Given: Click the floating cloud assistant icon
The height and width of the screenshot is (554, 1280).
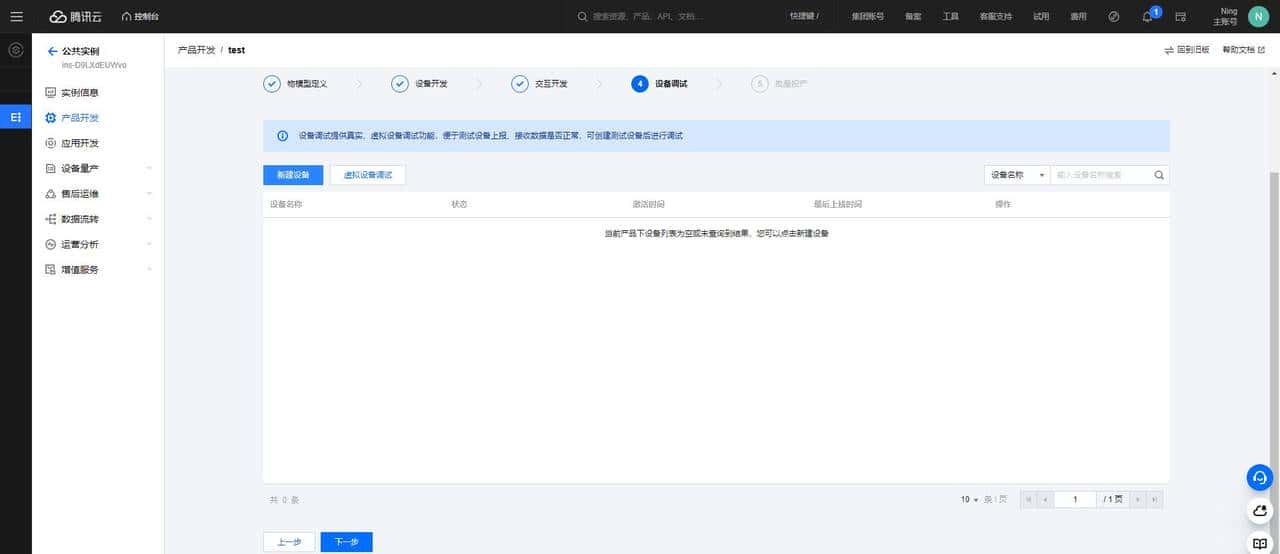Looking at the screenshot, I should [1260, 511].
